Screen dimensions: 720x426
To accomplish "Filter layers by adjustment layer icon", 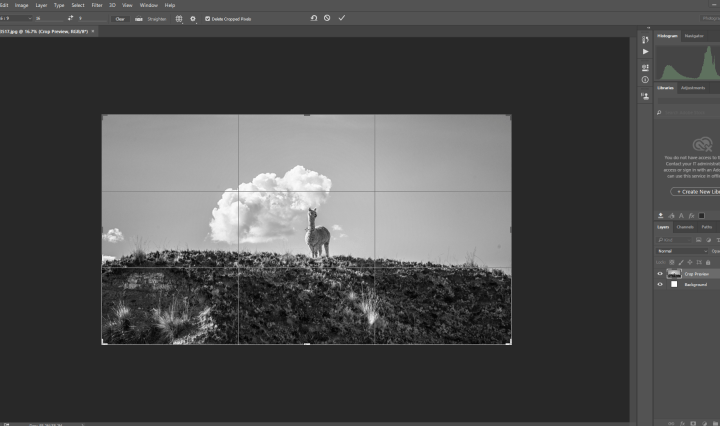I will 709,240.
